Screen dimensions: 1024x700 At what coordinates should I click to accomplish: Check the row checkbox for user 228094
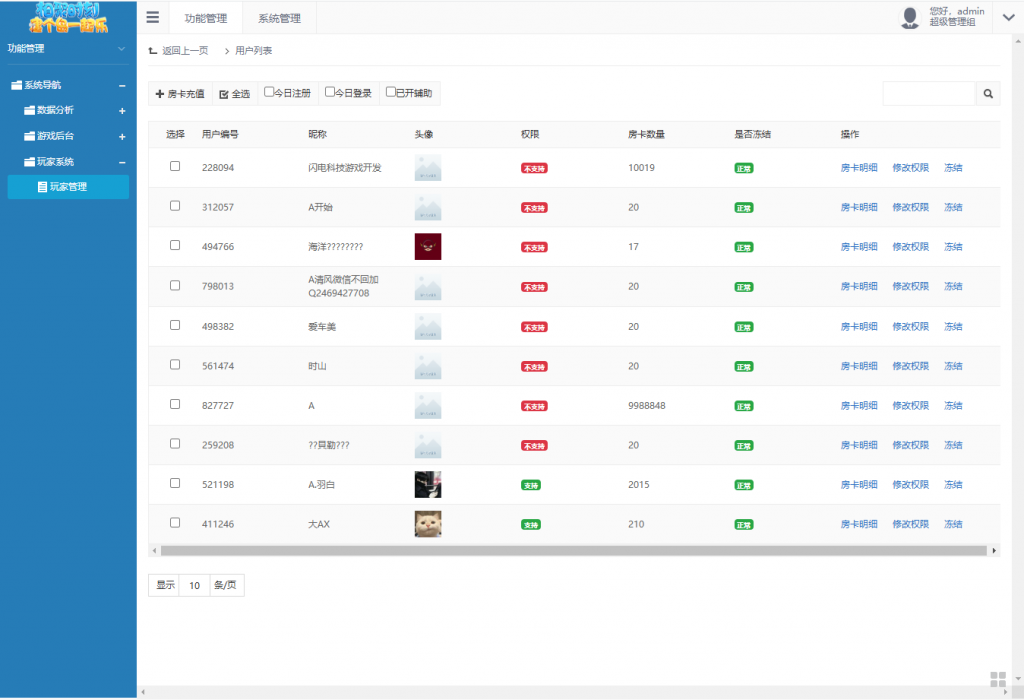[175, 166]
